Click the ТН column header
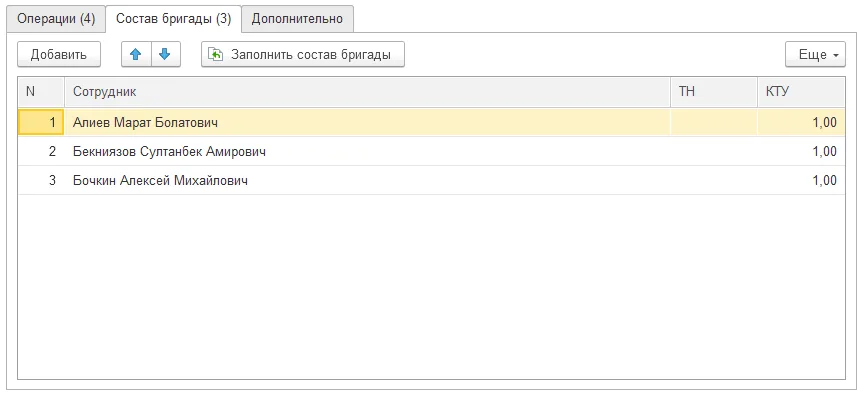 click(714, 92)
